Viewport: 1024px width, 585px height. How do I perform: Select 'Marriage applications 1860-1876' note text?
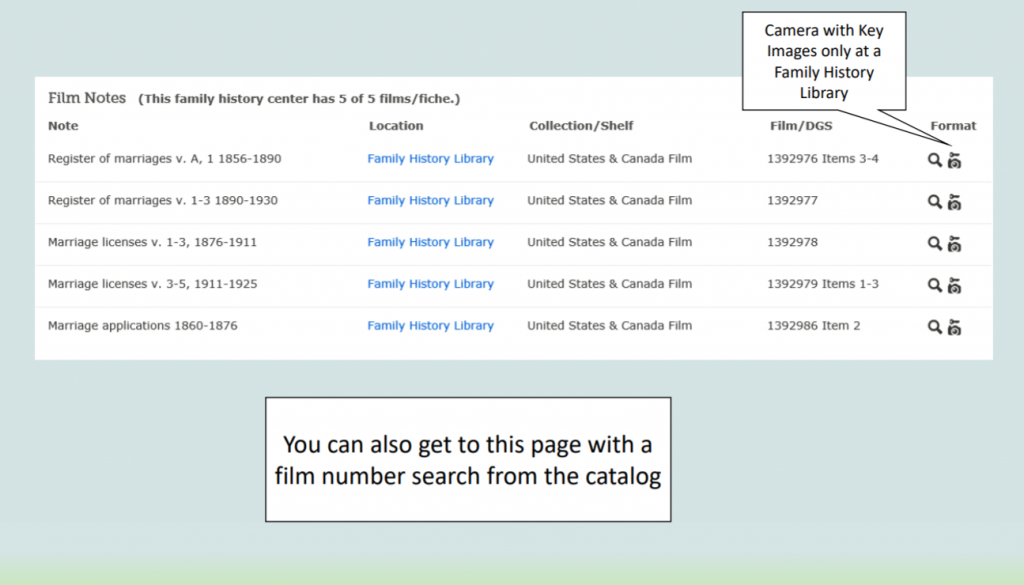pos(142,326)
